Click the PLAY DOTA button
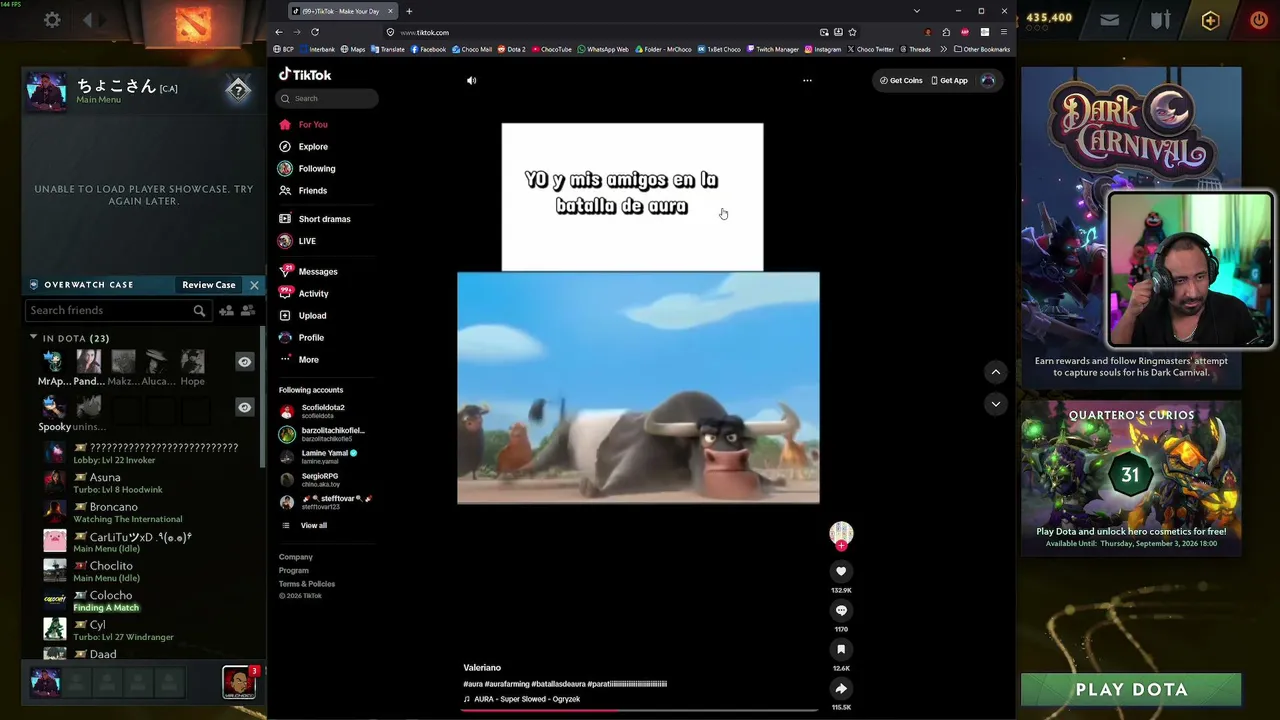The image size is (1280, 720). coord(1131,689)
